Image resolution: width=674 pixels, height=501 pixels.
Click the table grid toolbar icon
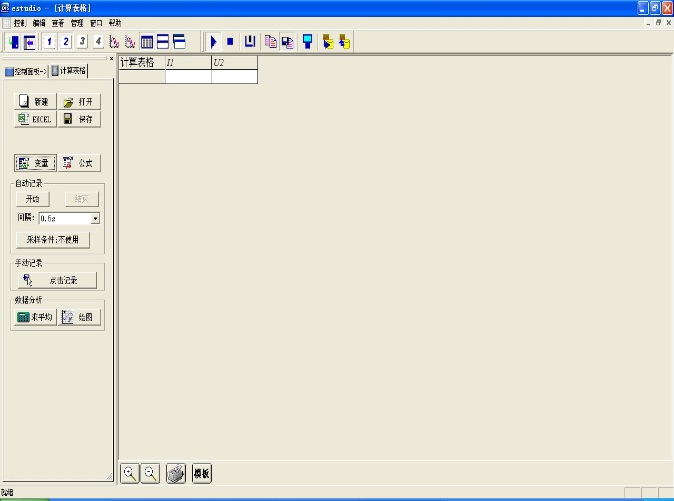pyautogui.click(x=147, y=42)
